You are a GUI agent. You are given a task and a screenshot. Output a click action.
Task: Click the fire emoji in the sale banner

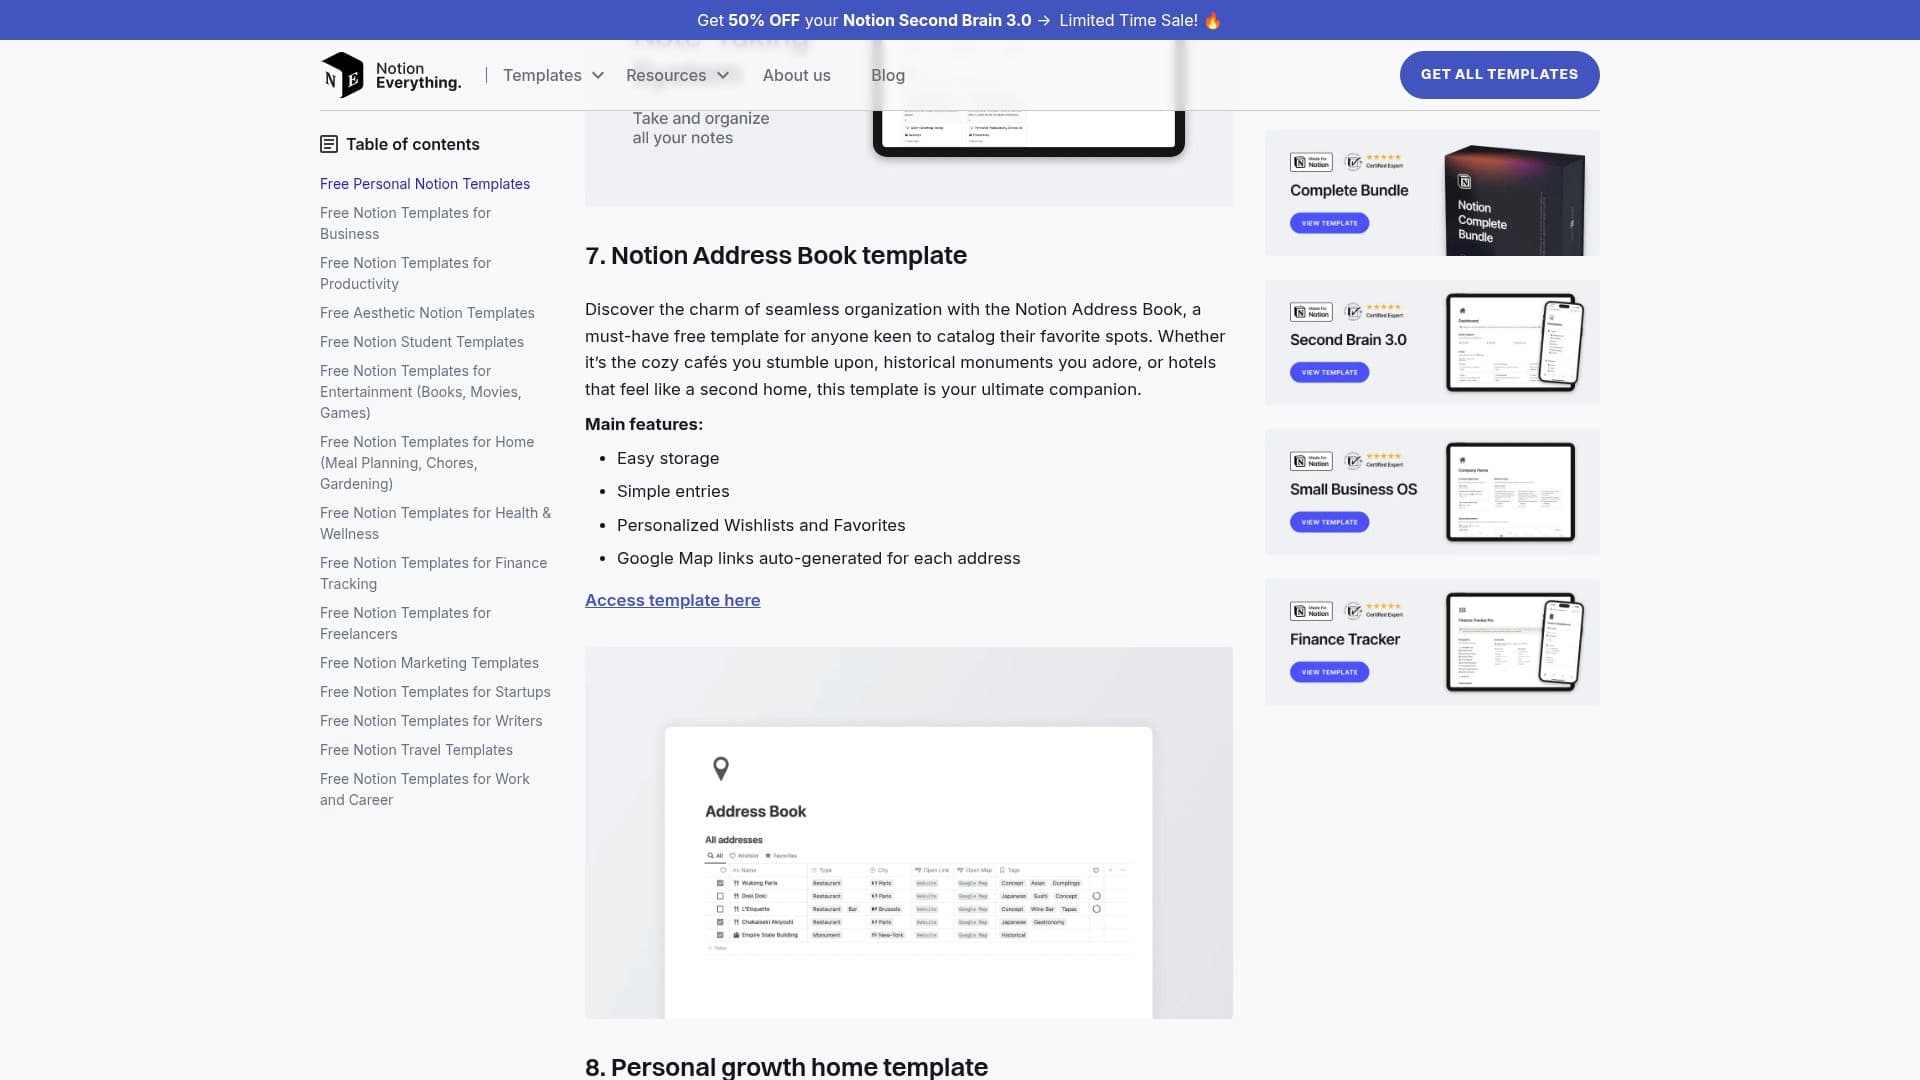(x=1213, y=20)
